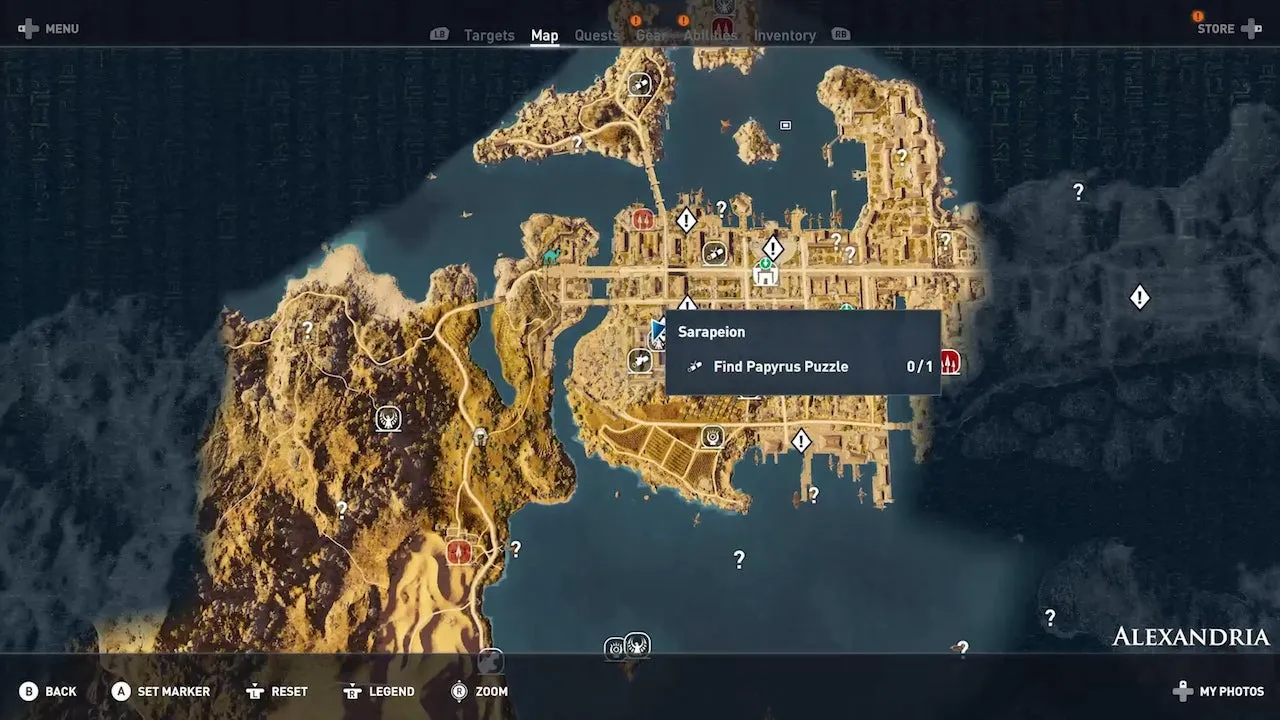Click the papyrus icon inside the Sarapeion tooltip
This screenshot has height=720, width=1280.
(695, 367)
